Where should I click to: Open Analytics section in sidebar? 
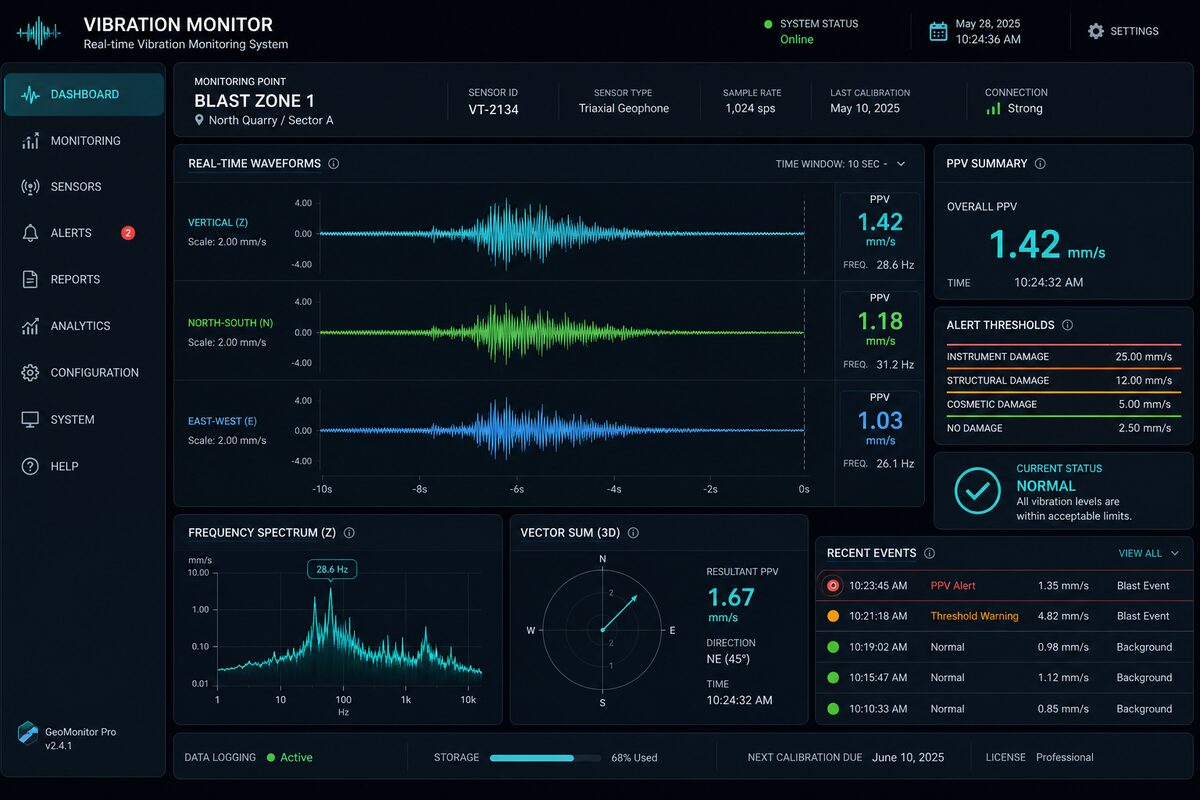point(84,326)
